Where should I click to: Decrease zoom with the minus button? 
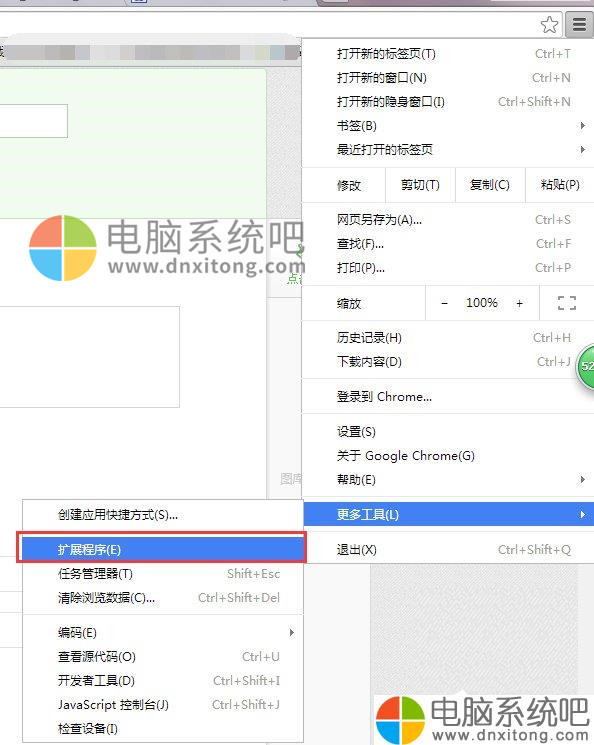pos(444,303)
